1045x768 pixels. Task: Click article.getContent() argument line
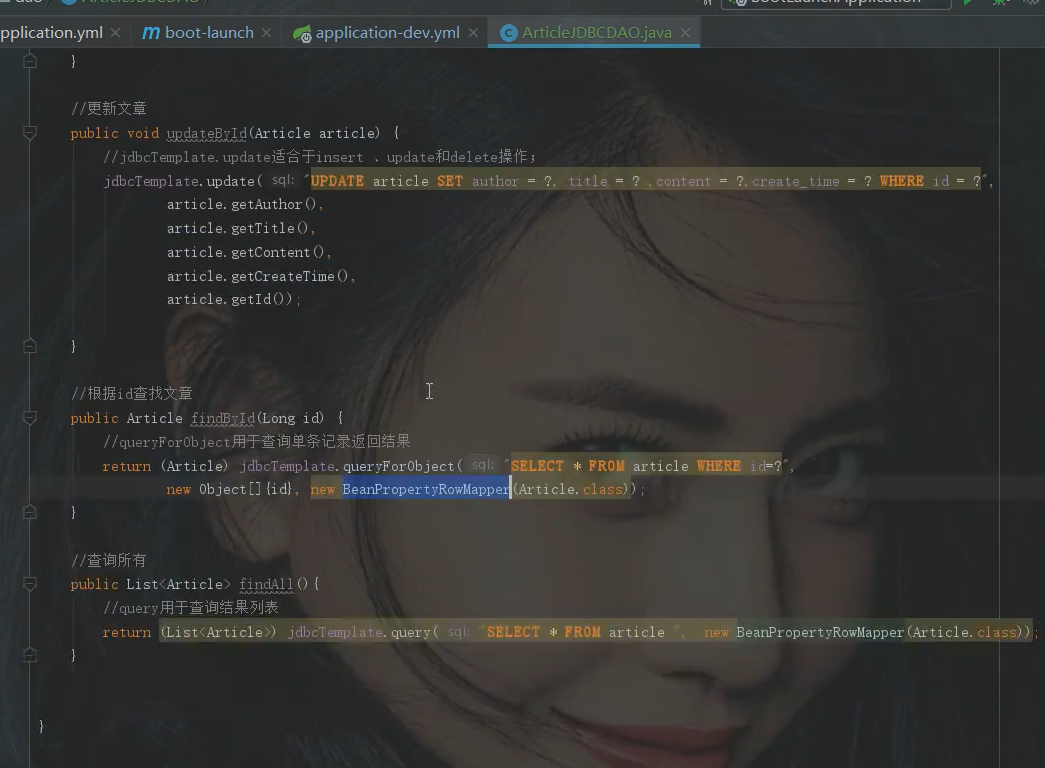pyautogui.click(x=249, y=253)
